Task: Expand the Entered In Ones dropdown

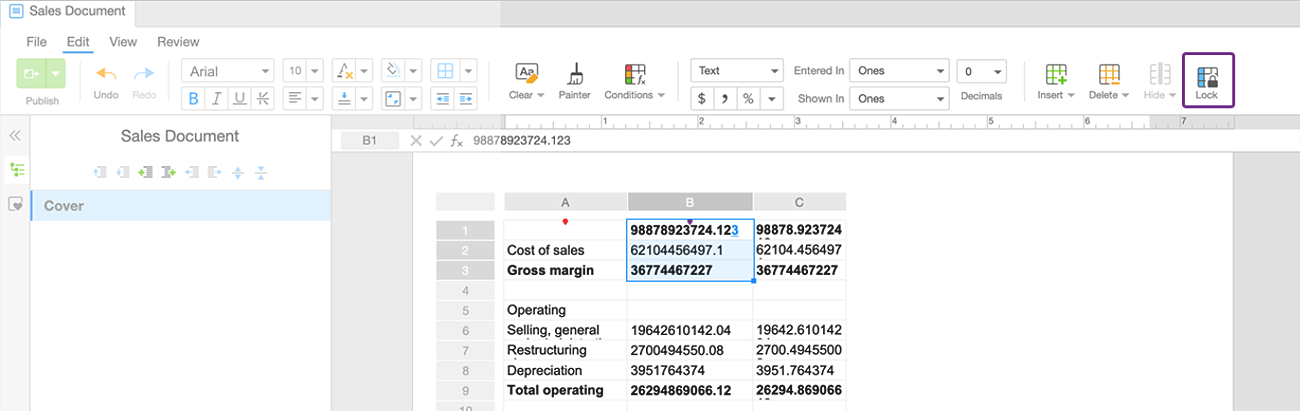Action: [899, 71]
